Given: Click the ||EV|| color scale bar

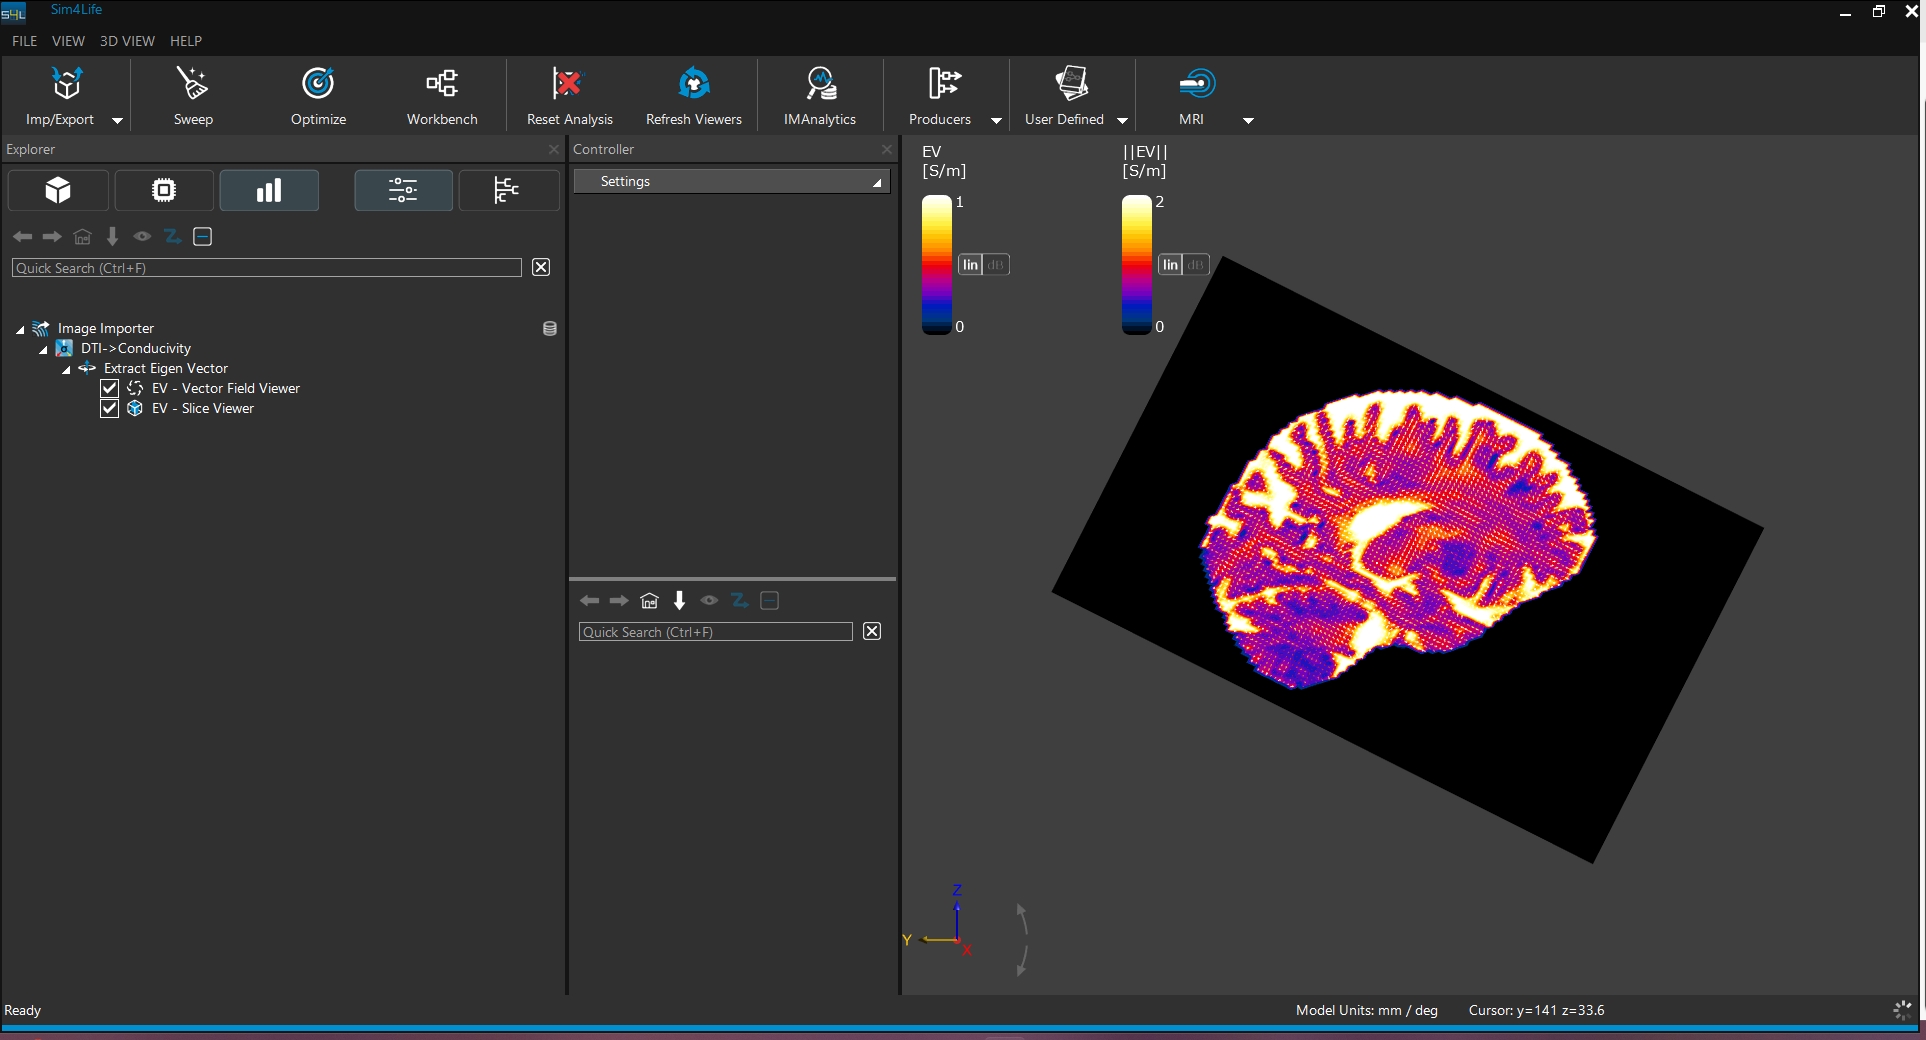Looking at the screenshot, I should coord(1136,264).
